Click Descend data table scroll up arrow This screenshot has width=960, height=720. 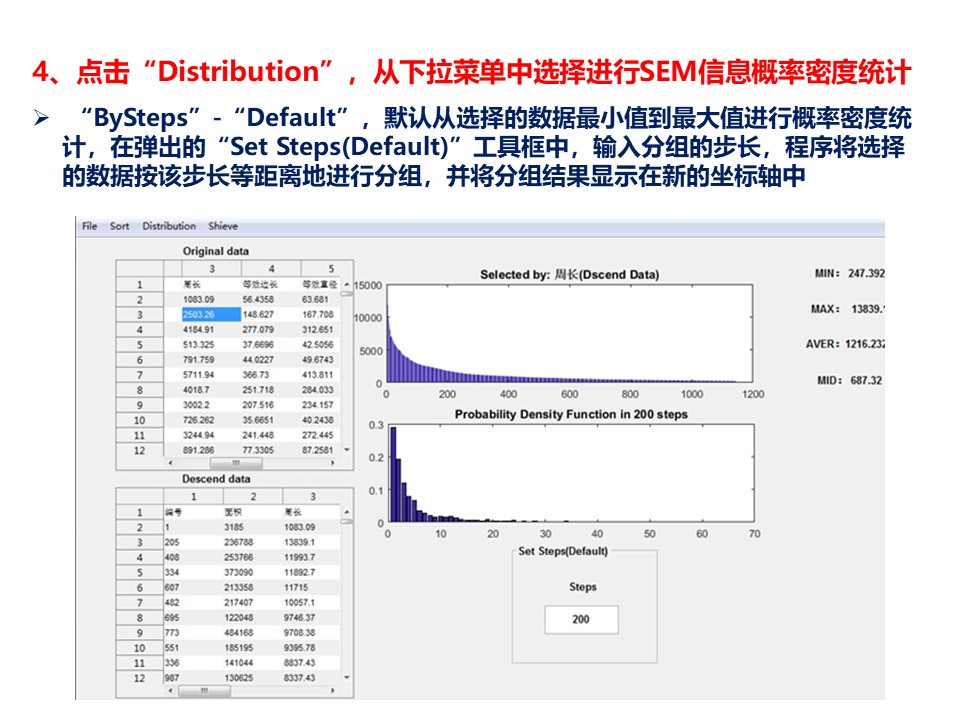click(x=347, y=512)
